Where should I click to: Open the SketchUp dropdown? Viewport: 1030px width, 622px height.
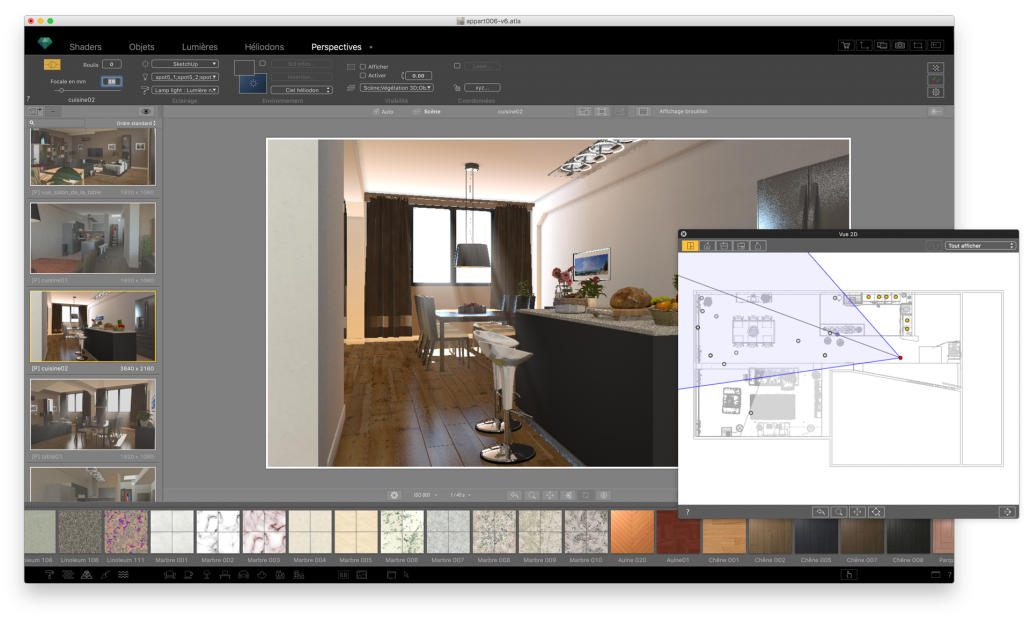click(185, 64)
